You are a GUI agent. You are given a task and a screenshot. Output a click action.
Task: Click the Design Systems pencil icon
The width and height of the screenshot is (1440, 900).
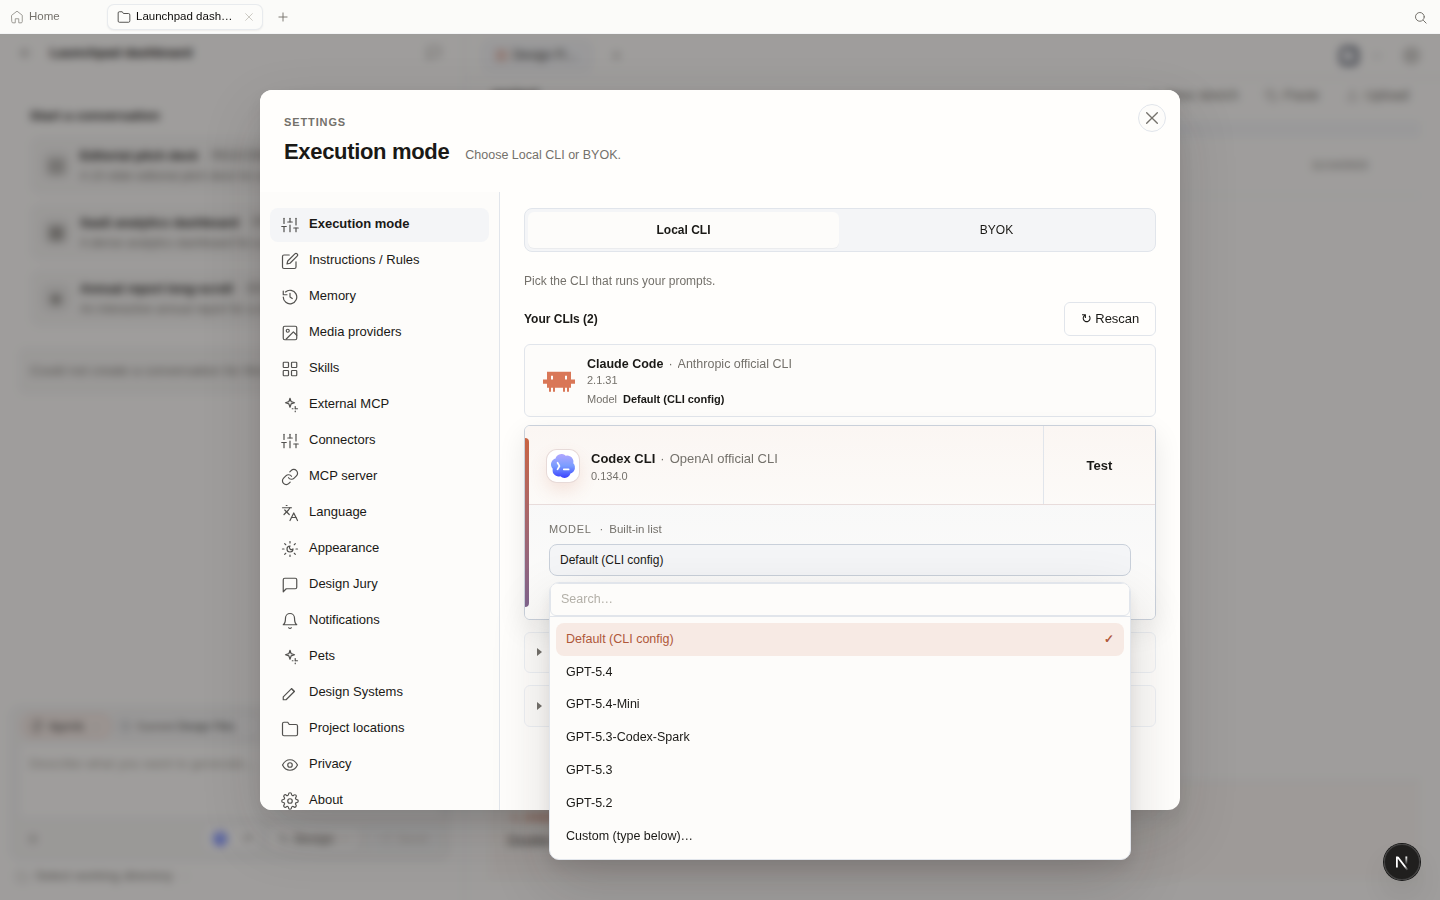coord(290,693)
